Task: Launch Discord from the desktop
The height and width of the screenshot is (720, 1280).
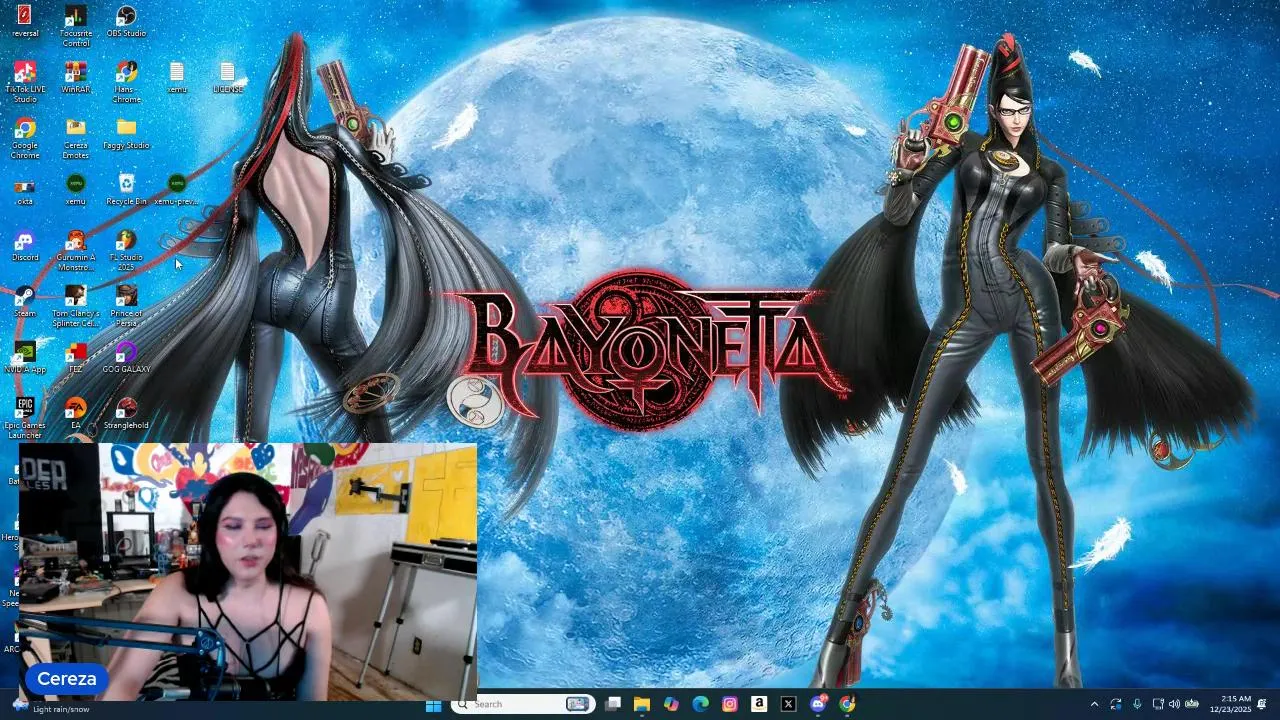Action: point(25,245)
